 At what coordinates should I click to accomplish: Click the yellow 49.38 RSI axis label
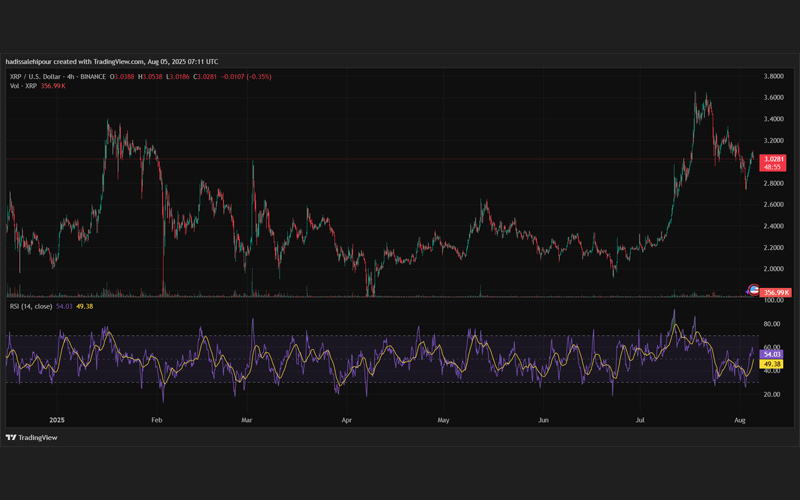[x=771, y=364]
